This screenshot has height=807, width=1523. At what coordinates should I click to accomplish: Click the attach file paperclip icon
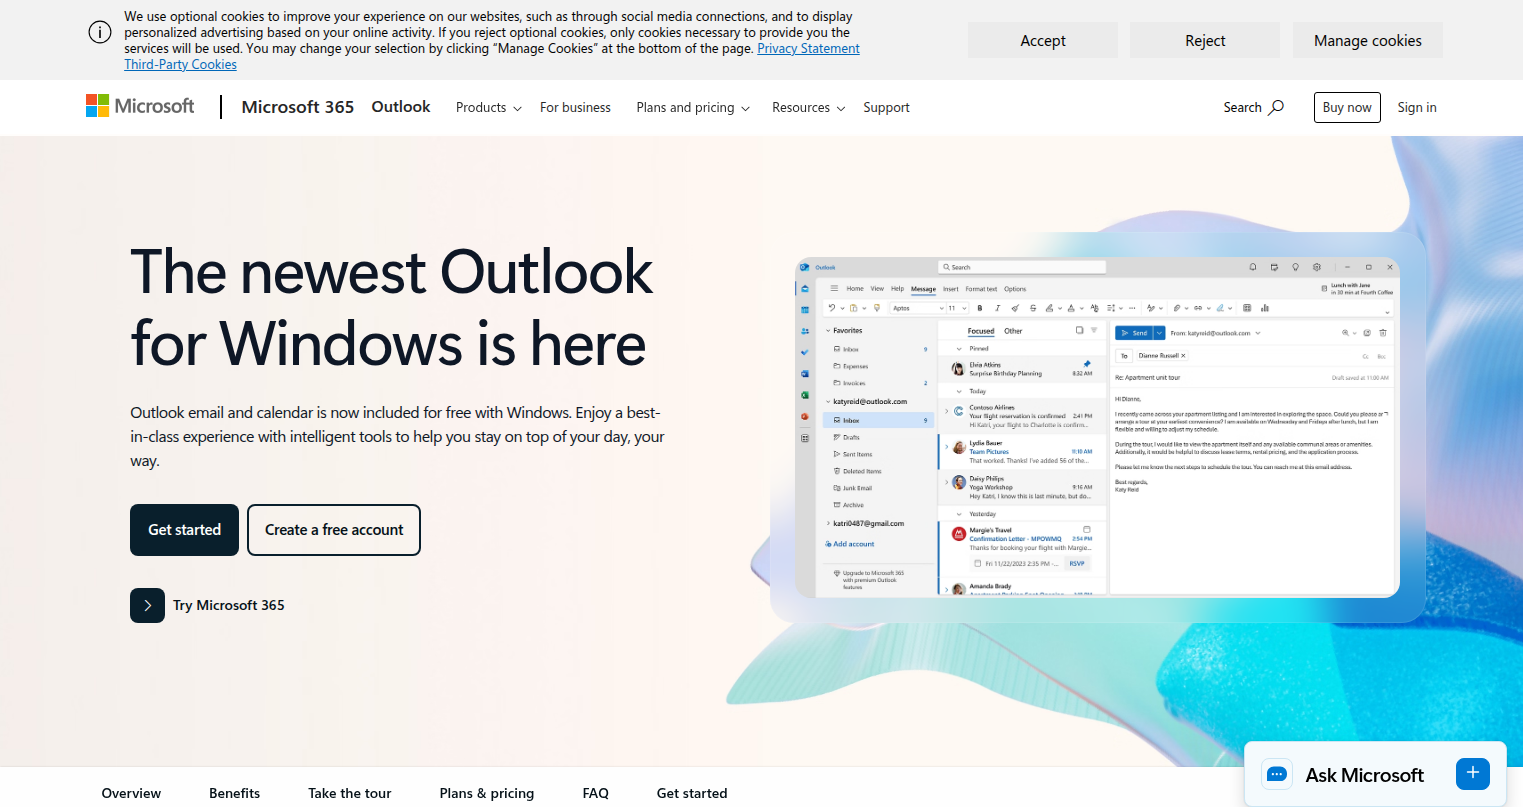click(x=1178, y=308)
